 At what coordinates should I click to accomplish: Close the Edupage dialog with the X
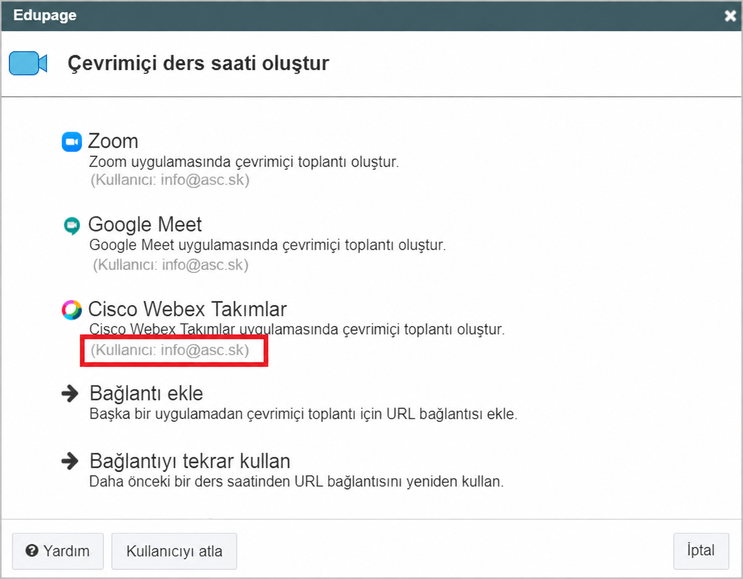(x=730, y=16)
